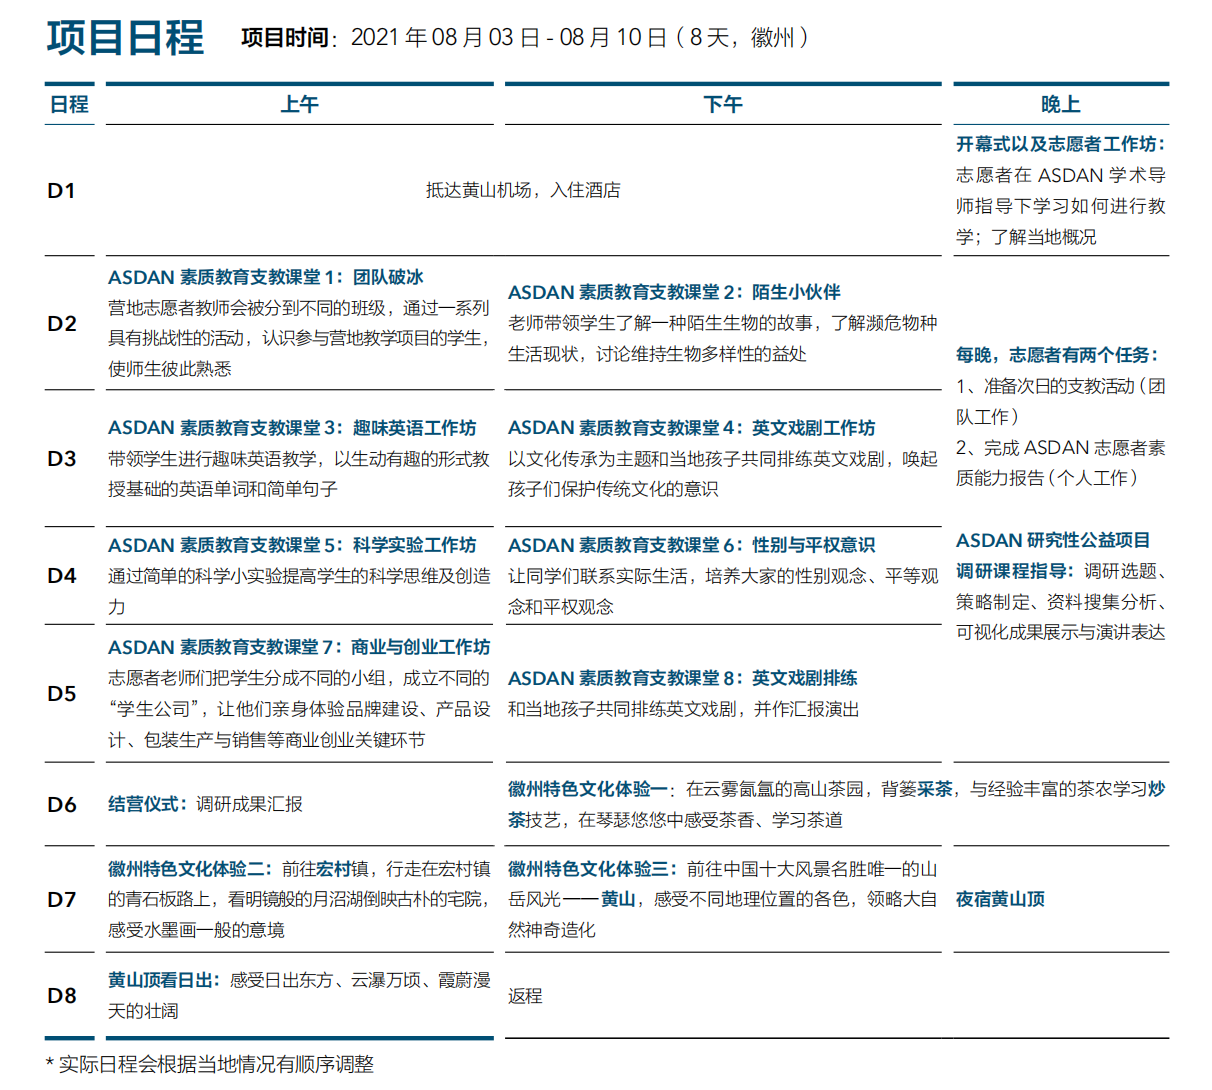The image size is (1212, 1090).
Task: Click the D3 day label
Action: click(62, 458)
